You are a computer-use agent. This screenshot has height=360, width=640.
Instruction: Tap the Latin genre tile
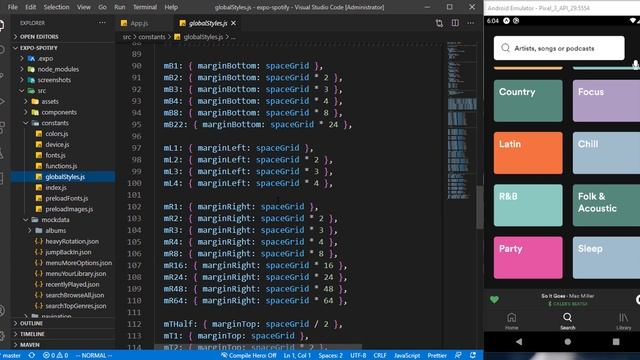(x=528, y=153)
